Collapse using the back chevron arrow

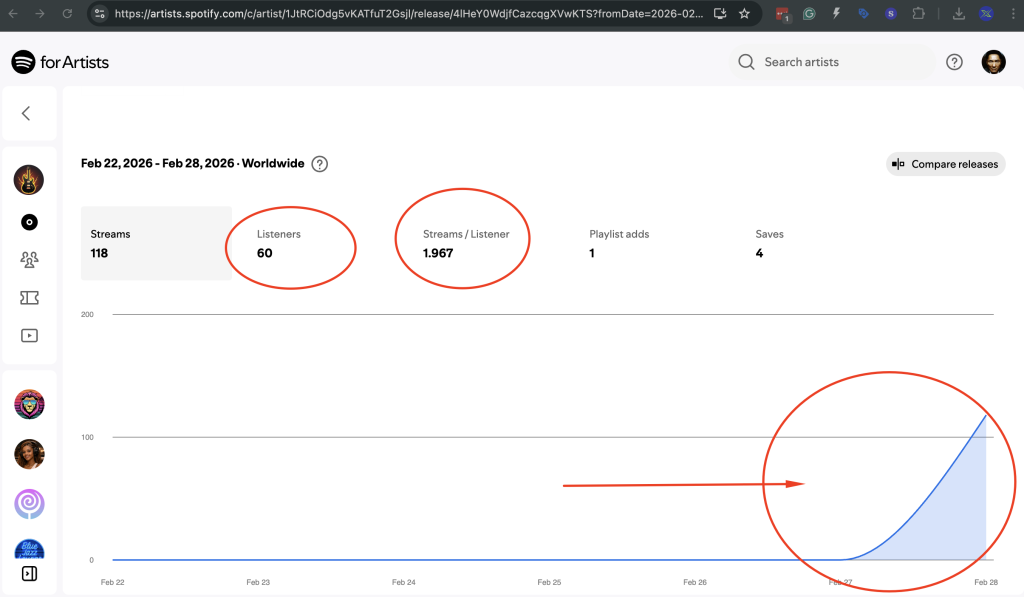tap(27, 113)
